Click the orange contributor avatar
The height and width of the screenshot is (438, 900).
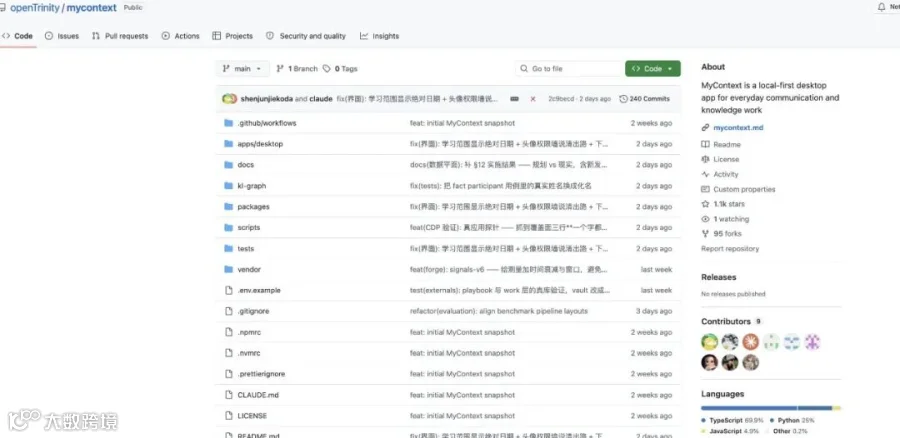pos(751,342)
